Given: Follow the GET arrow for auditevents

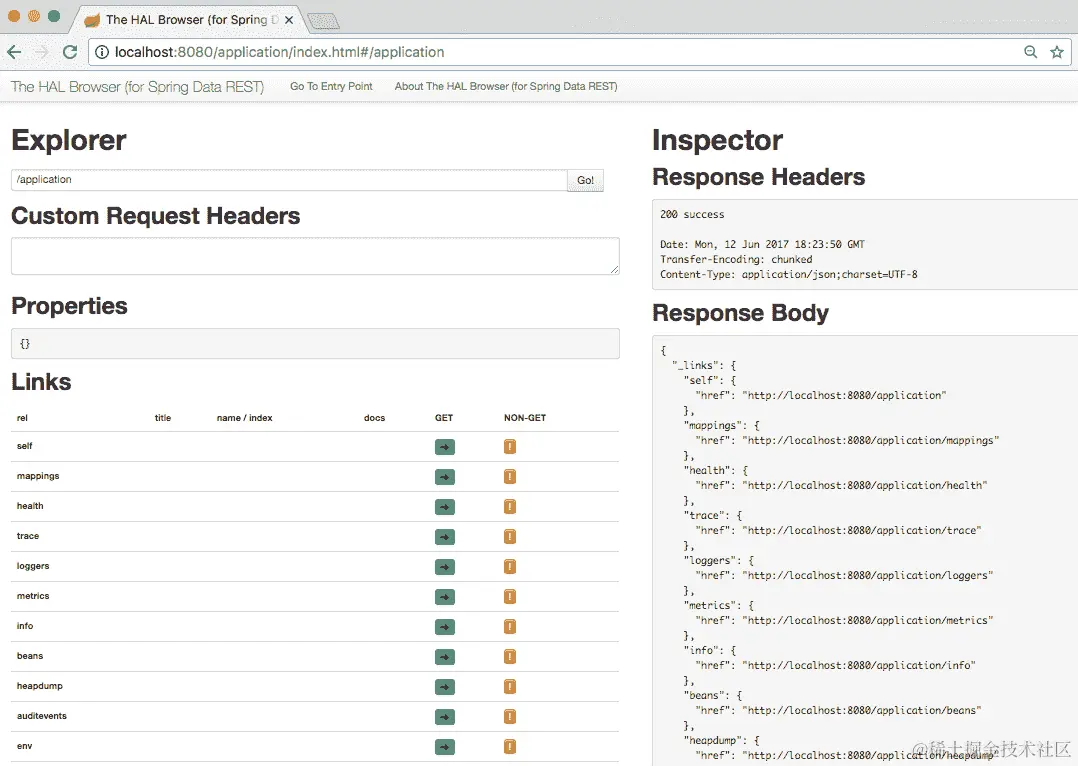Looking at the screenshot, I should [x=445, y=717].
